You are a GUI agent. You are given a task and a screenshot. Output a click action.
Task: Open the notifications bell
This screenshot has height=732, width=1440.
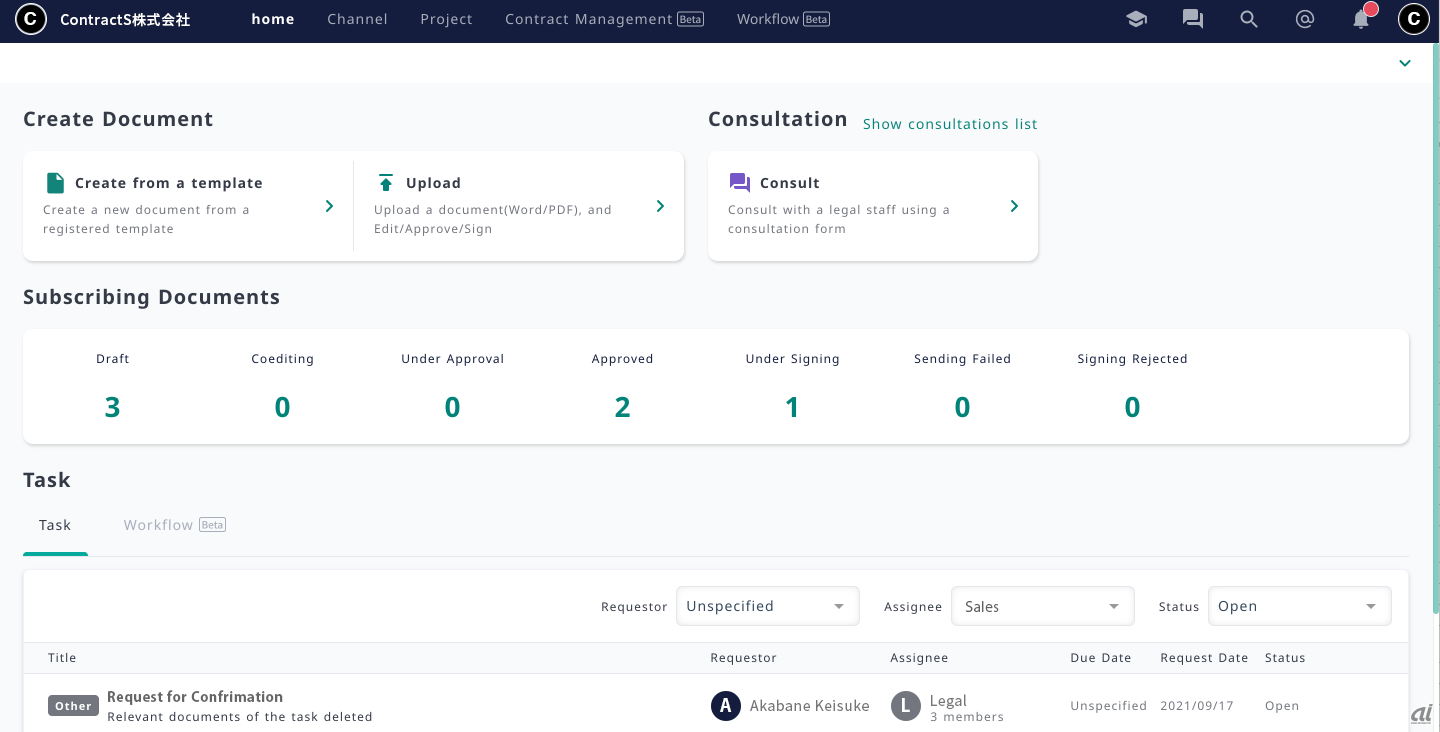(x=1360, y=19)
